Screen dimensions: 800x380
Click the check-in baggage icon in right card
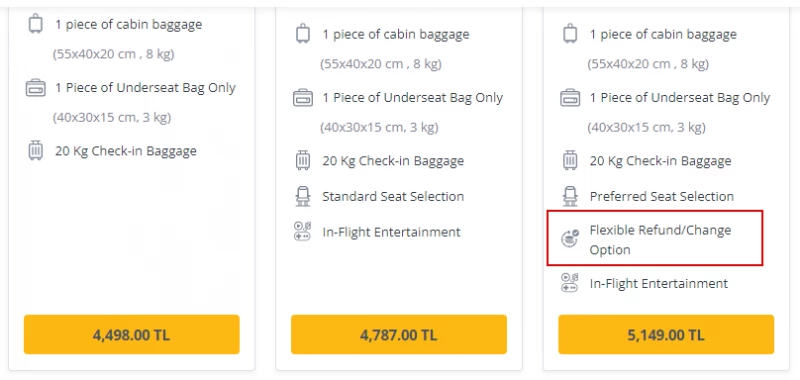[x=570, y=161]
